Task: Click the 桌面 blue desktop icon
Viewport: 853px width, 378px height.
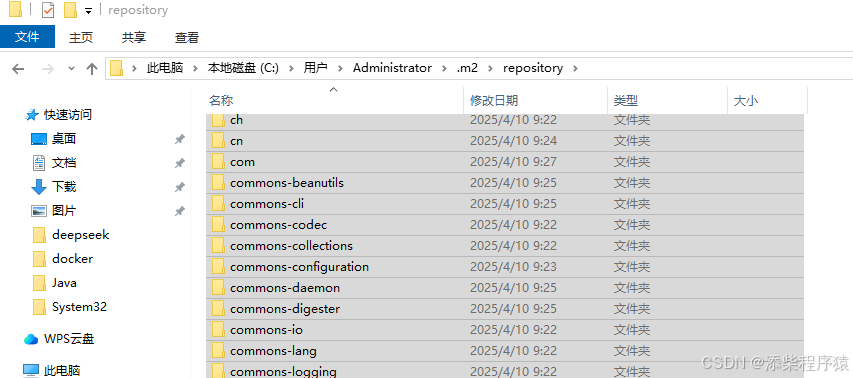Action: 39,139
